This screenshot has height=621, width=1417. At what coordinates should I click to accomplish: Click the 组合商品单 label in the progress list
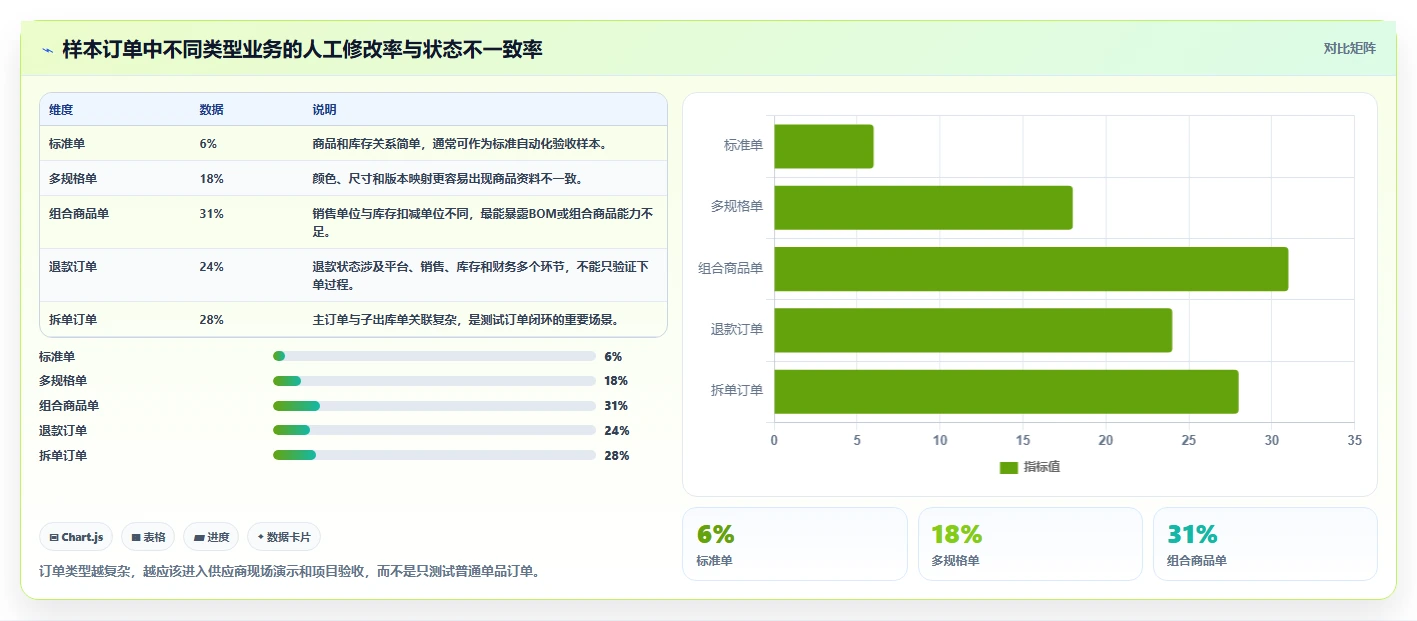(69, 406)
